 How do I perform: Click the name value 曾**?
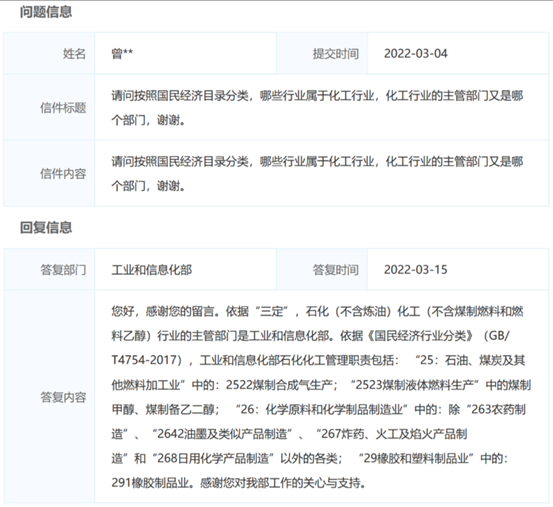(x=122, y=54)
